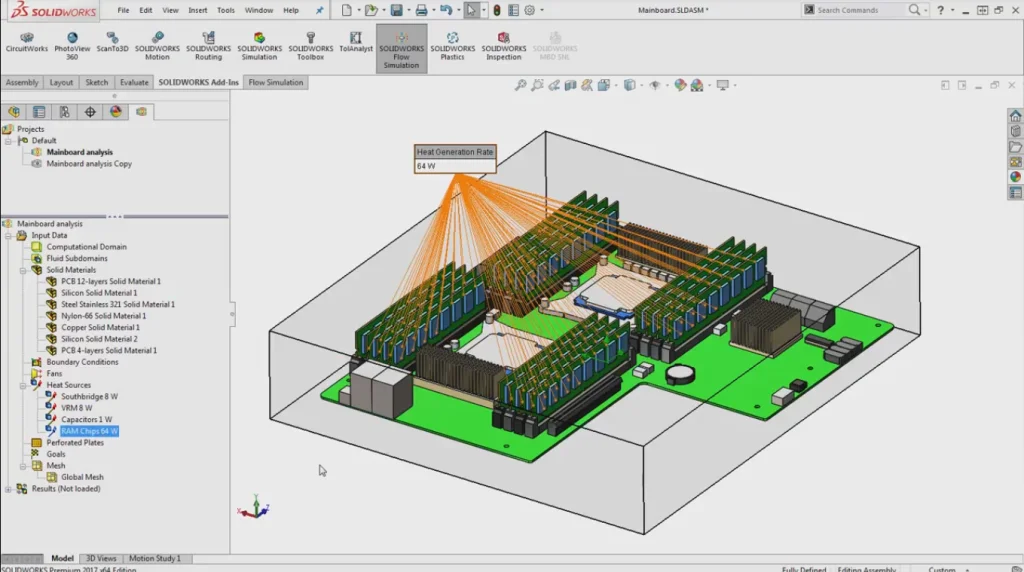Open Flow Simulation analysis tree tab
Image resolution: width=1024 pixels, height=572 pixels.
coord(141,112)
